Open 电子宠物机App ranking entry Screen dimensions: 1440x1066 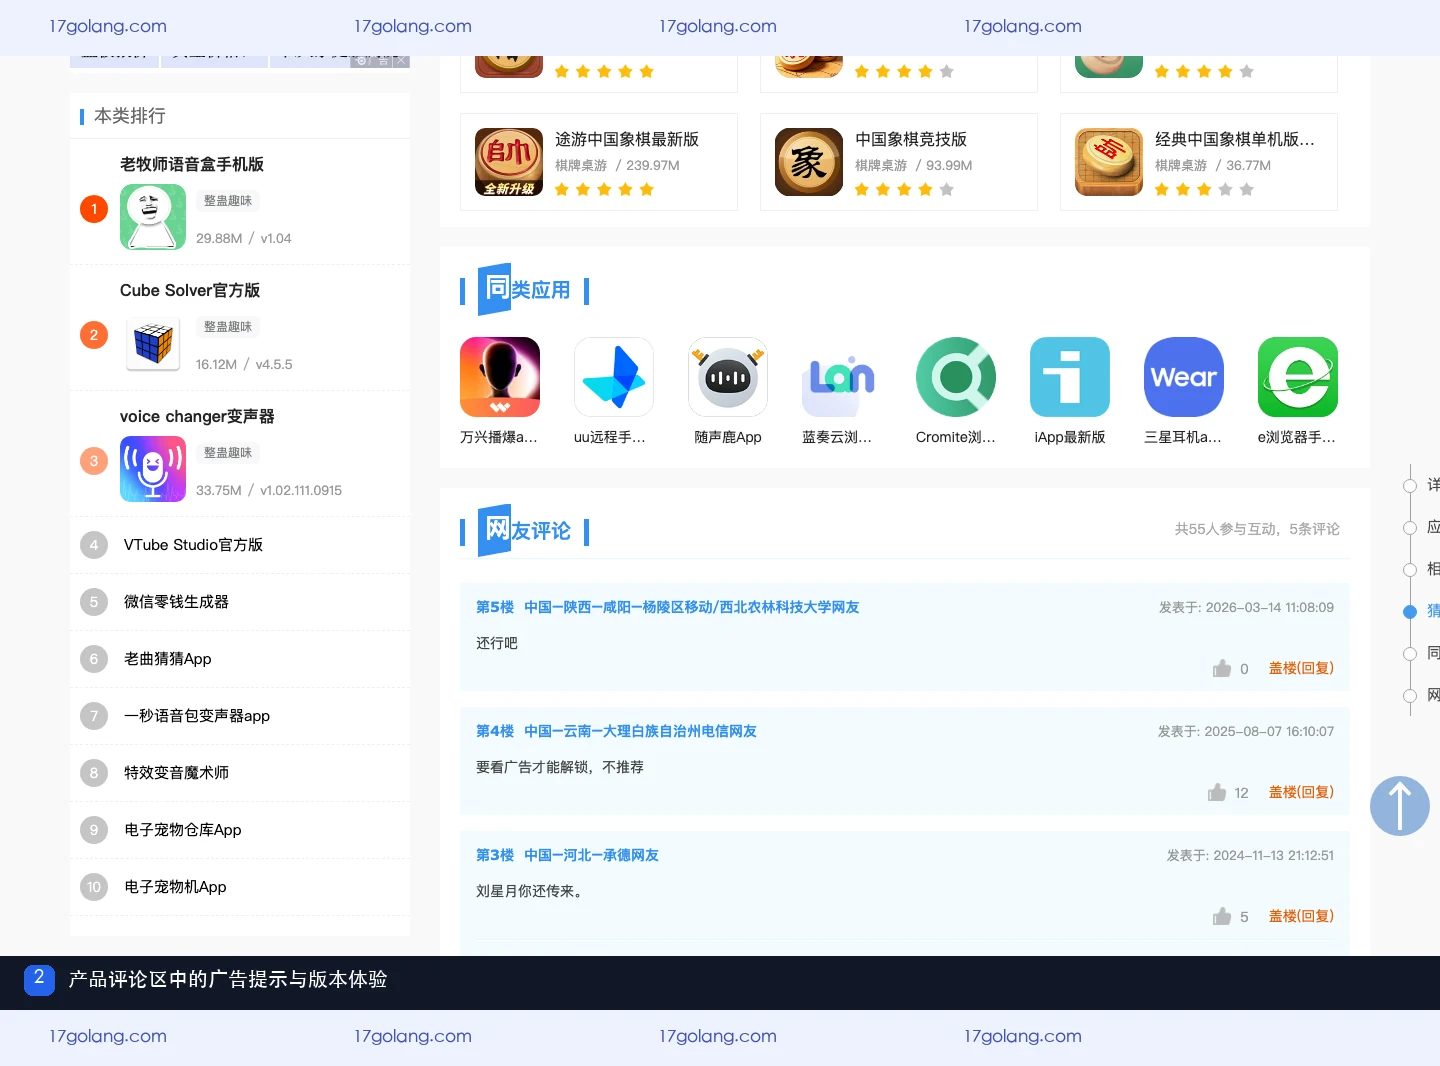click(175, 887)
